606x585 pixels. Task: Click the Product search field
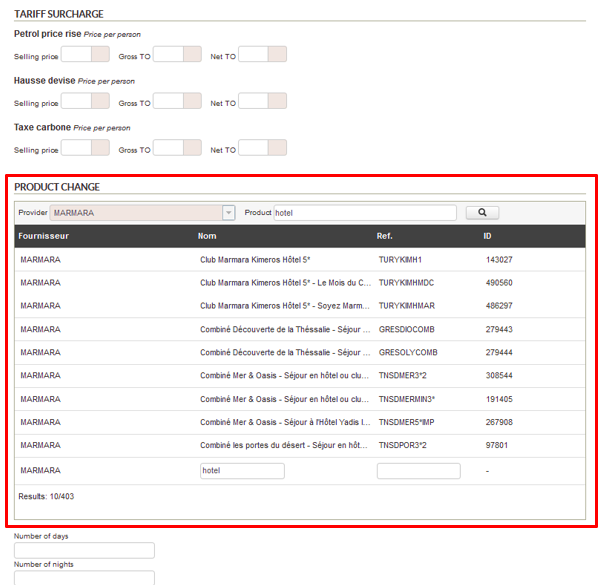(x=364, y=212)
